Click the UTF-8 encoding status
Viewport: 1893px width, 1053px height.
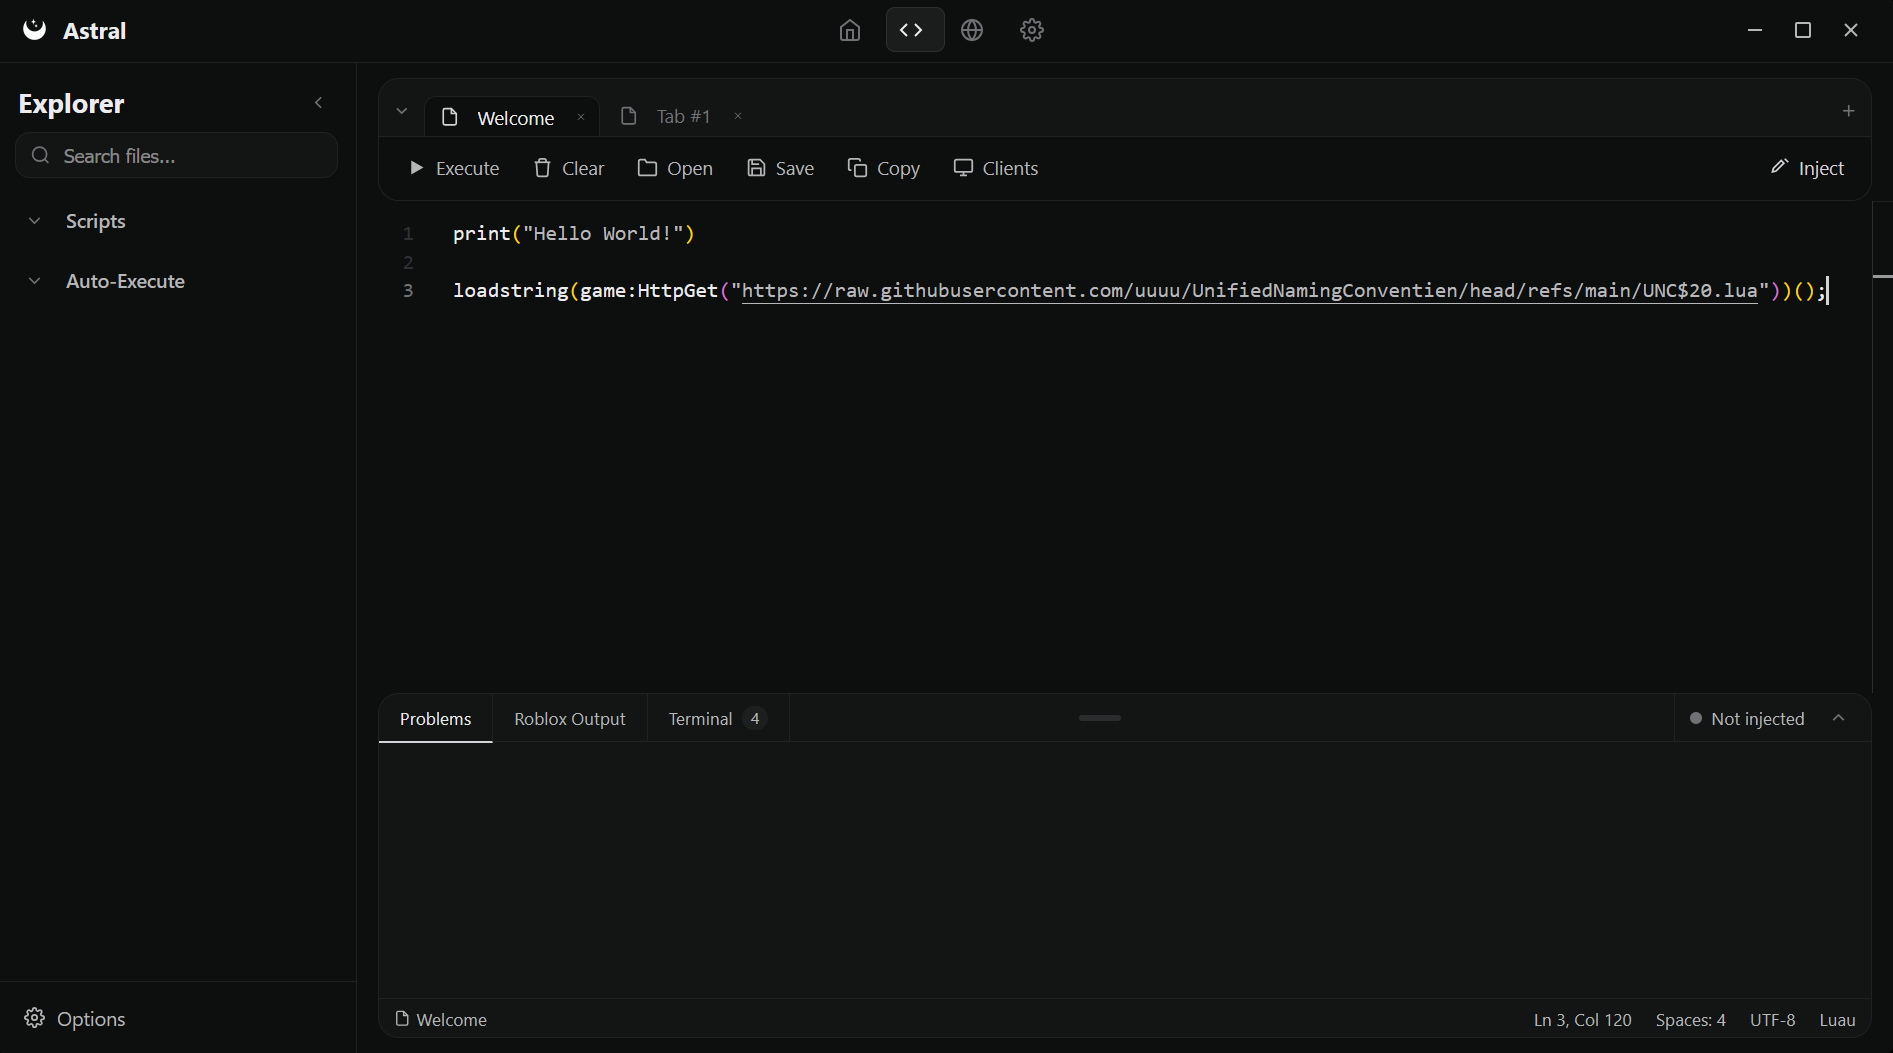click(1772, 1020)
